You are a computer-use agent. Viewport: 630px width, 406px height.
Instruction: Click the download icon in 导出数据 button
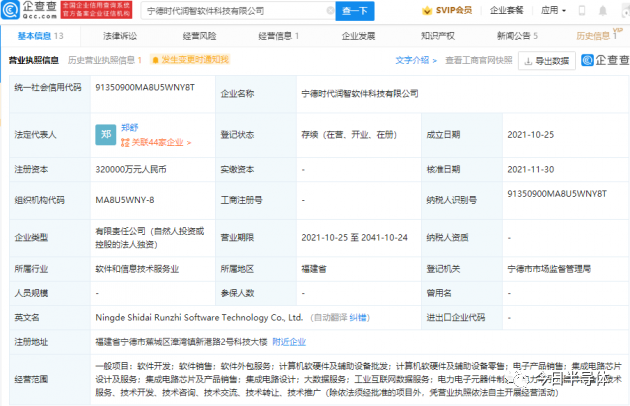[x=528, y=61]
